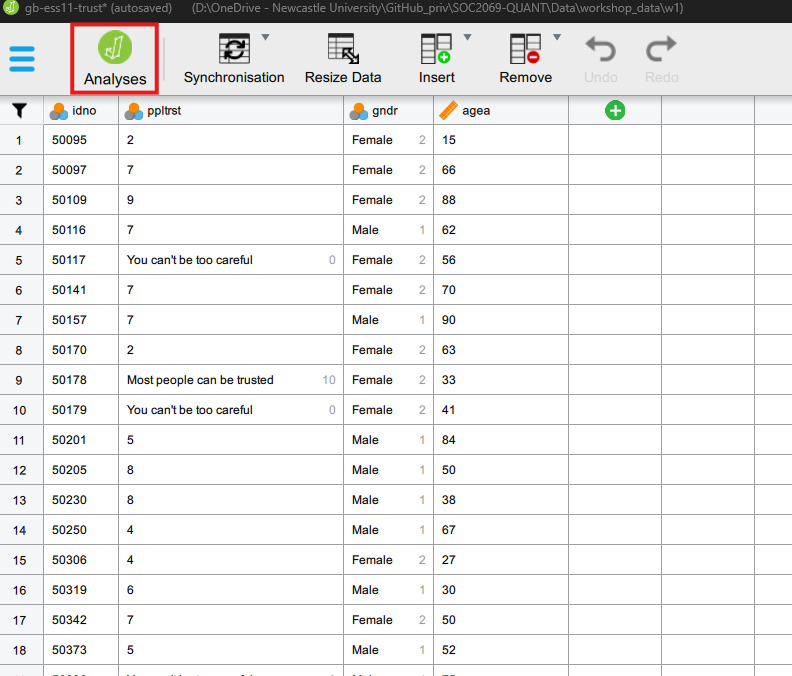The height and width of the screenshot is (676, 792).
Task: Open the hamburger main menu
Action: [22, 59]
